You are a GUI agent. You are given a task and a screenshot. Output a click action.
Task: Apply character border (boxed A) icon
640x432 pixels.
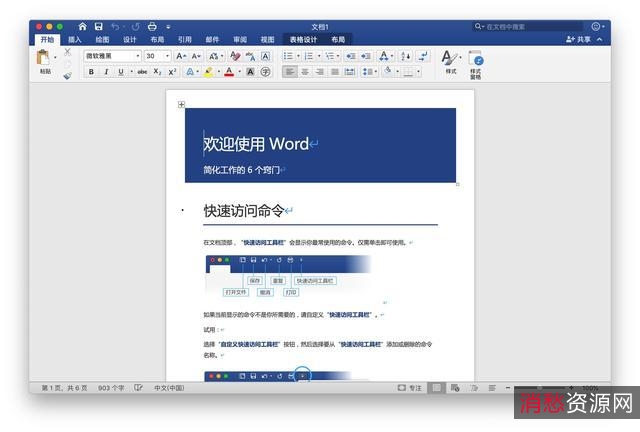point(266,56)
